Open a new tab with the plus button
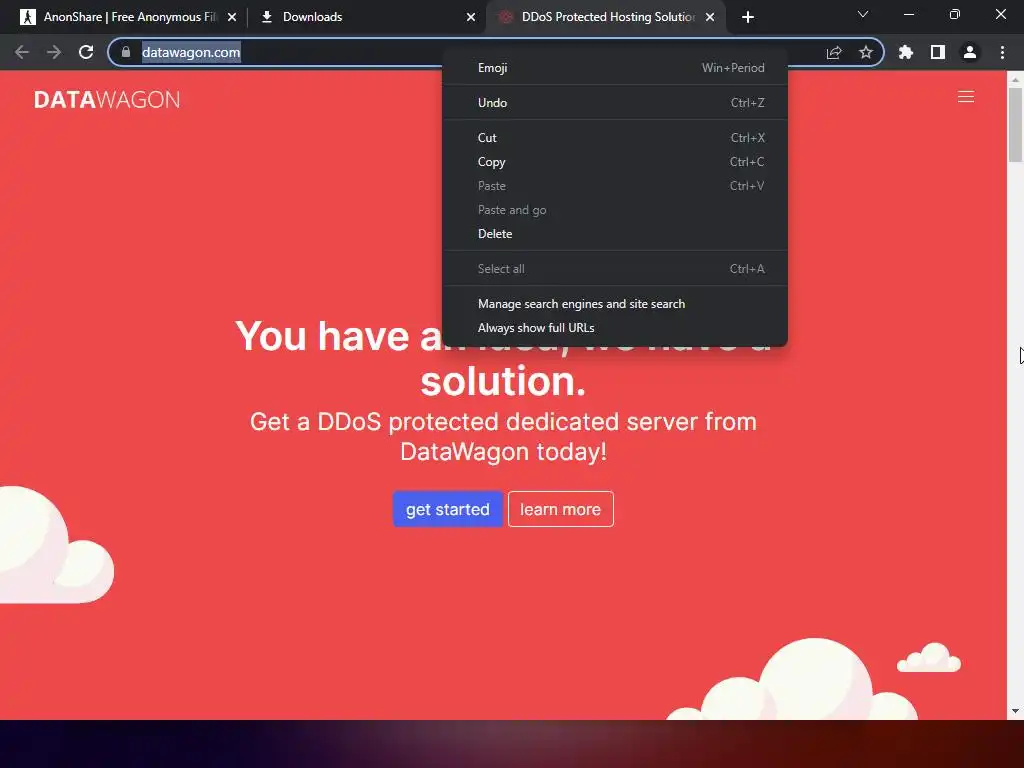 [748, 17]
